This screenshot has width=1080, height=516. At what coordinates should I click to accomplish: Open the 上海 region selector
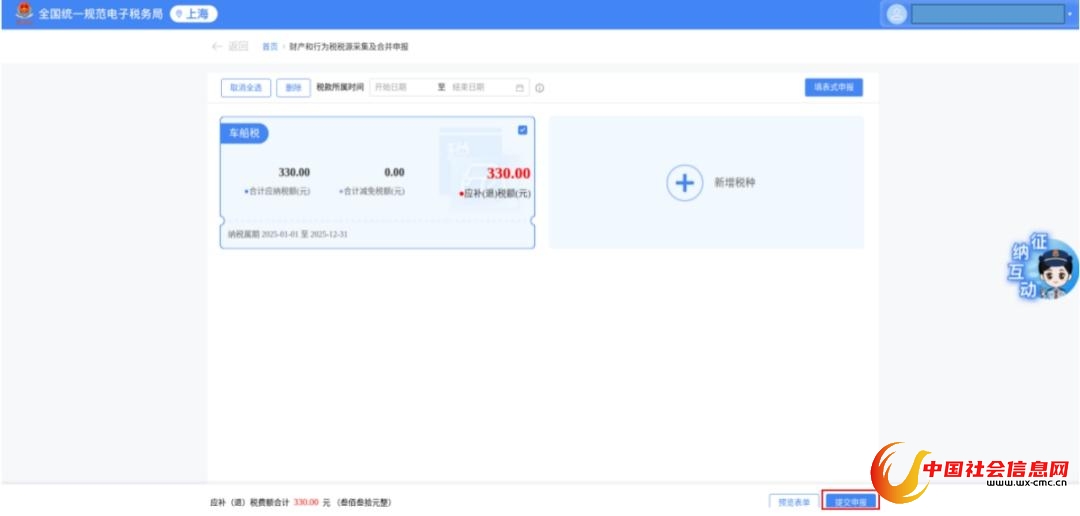194,14
